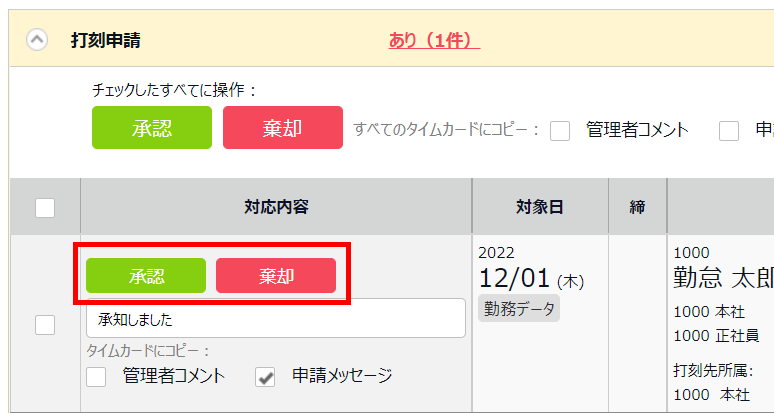The height and width of the screenshot is (413, 774).
Task: Click the bulk 承認 button for checked items
Action: 152,128
